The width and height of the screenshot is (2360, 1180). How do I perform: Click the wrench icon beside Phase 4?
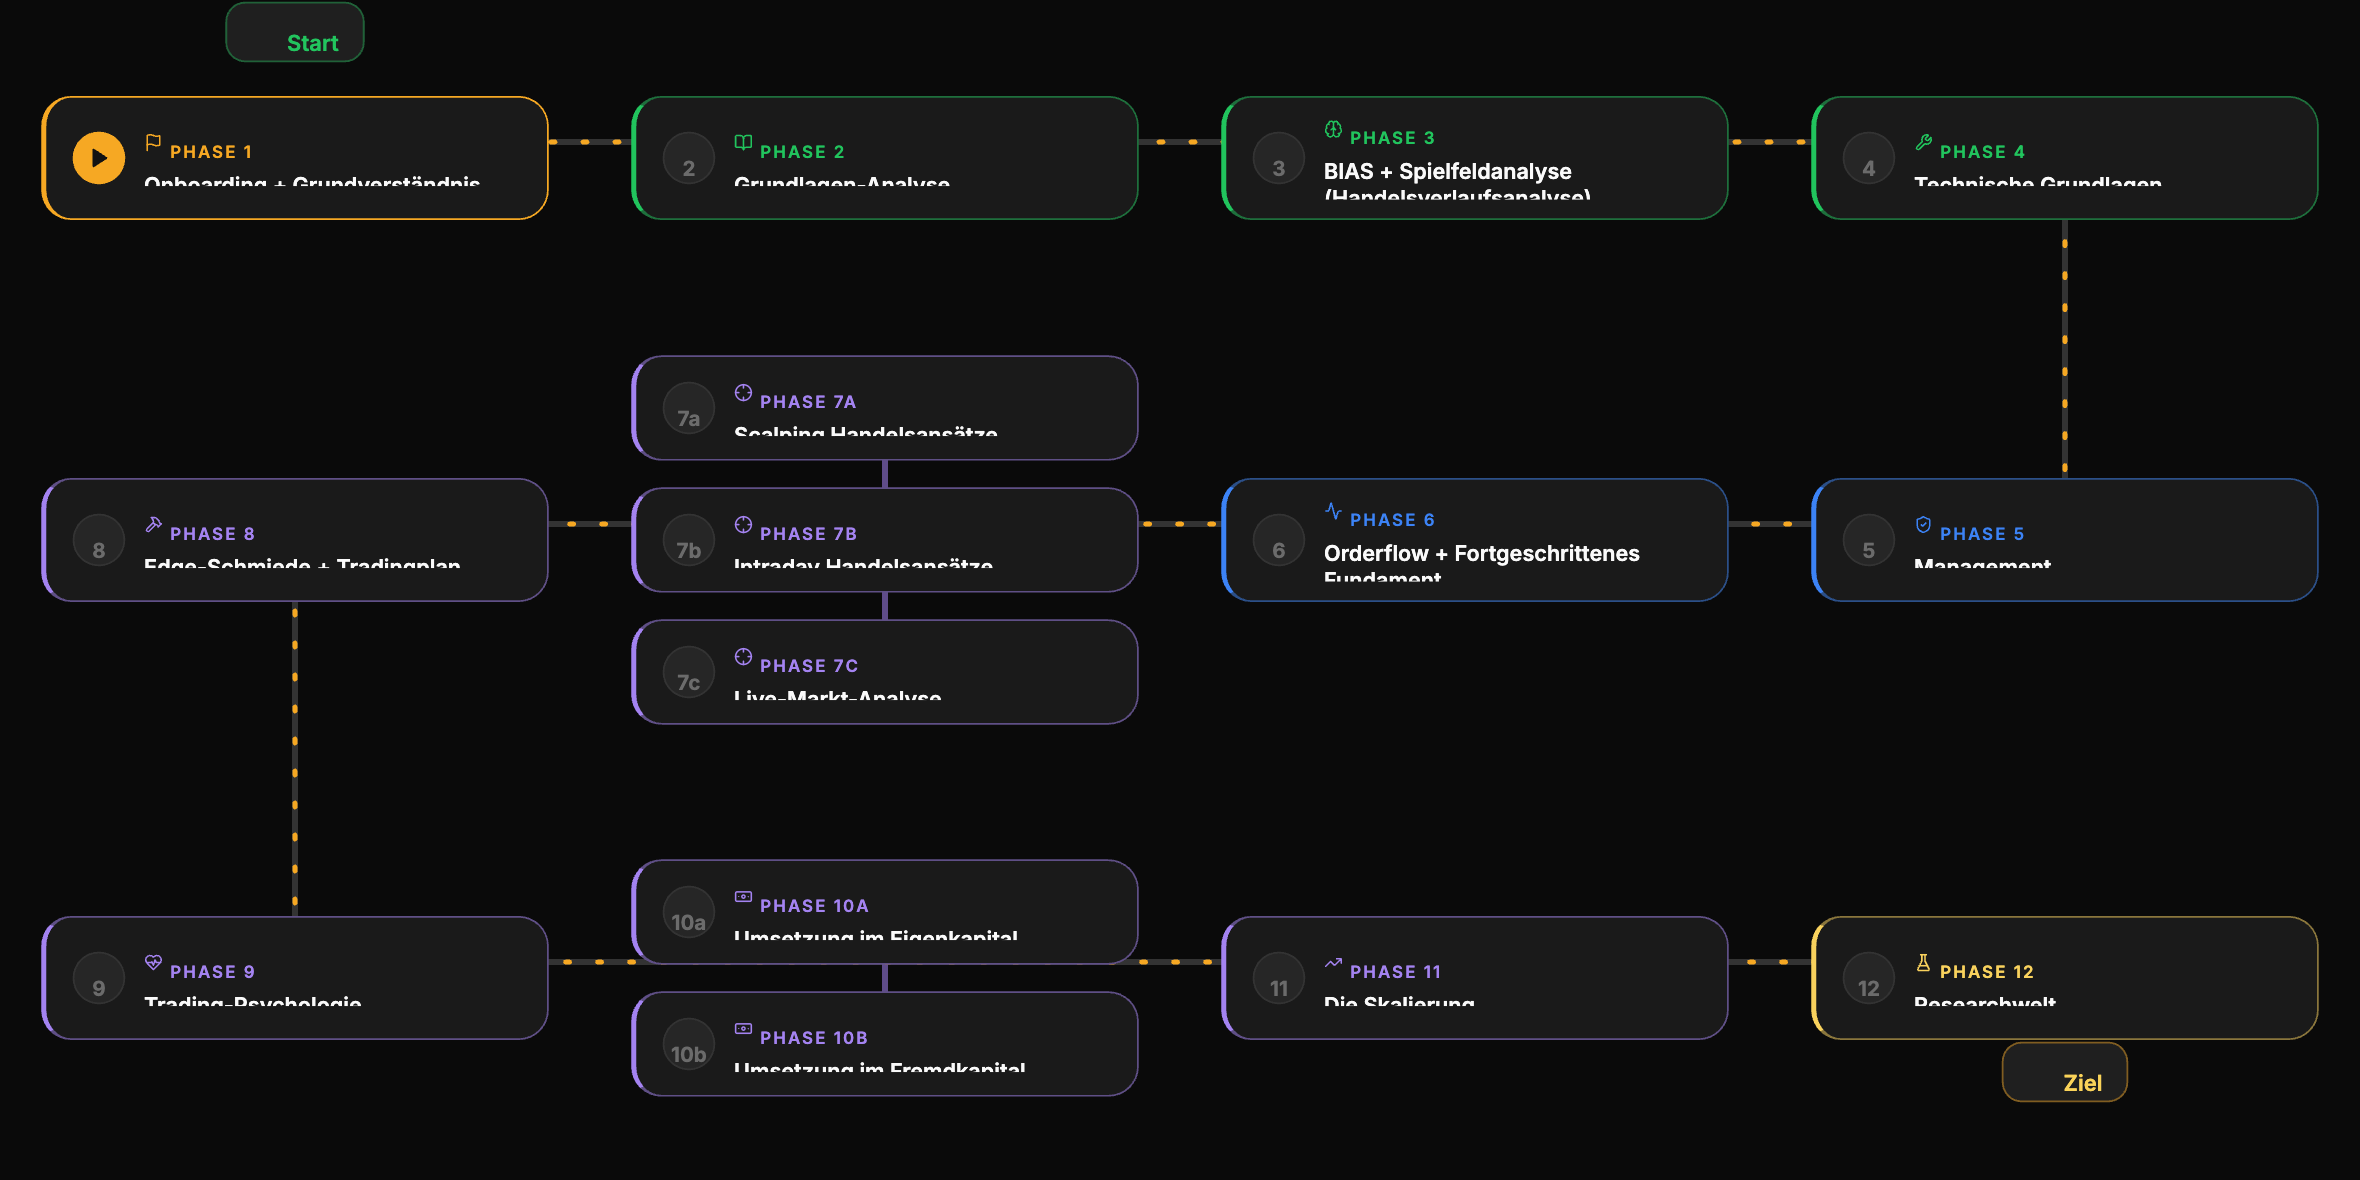click(x=1923, y=143)
